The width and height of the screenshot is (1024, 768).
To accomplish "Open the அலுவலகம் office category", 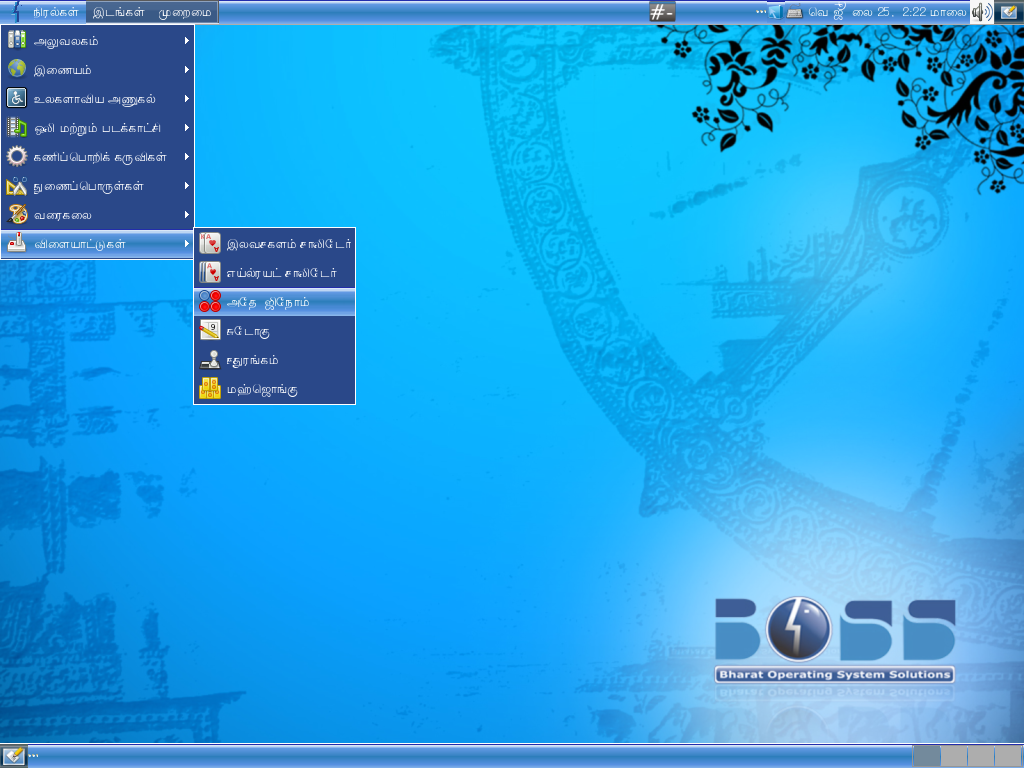I will 97,40.
